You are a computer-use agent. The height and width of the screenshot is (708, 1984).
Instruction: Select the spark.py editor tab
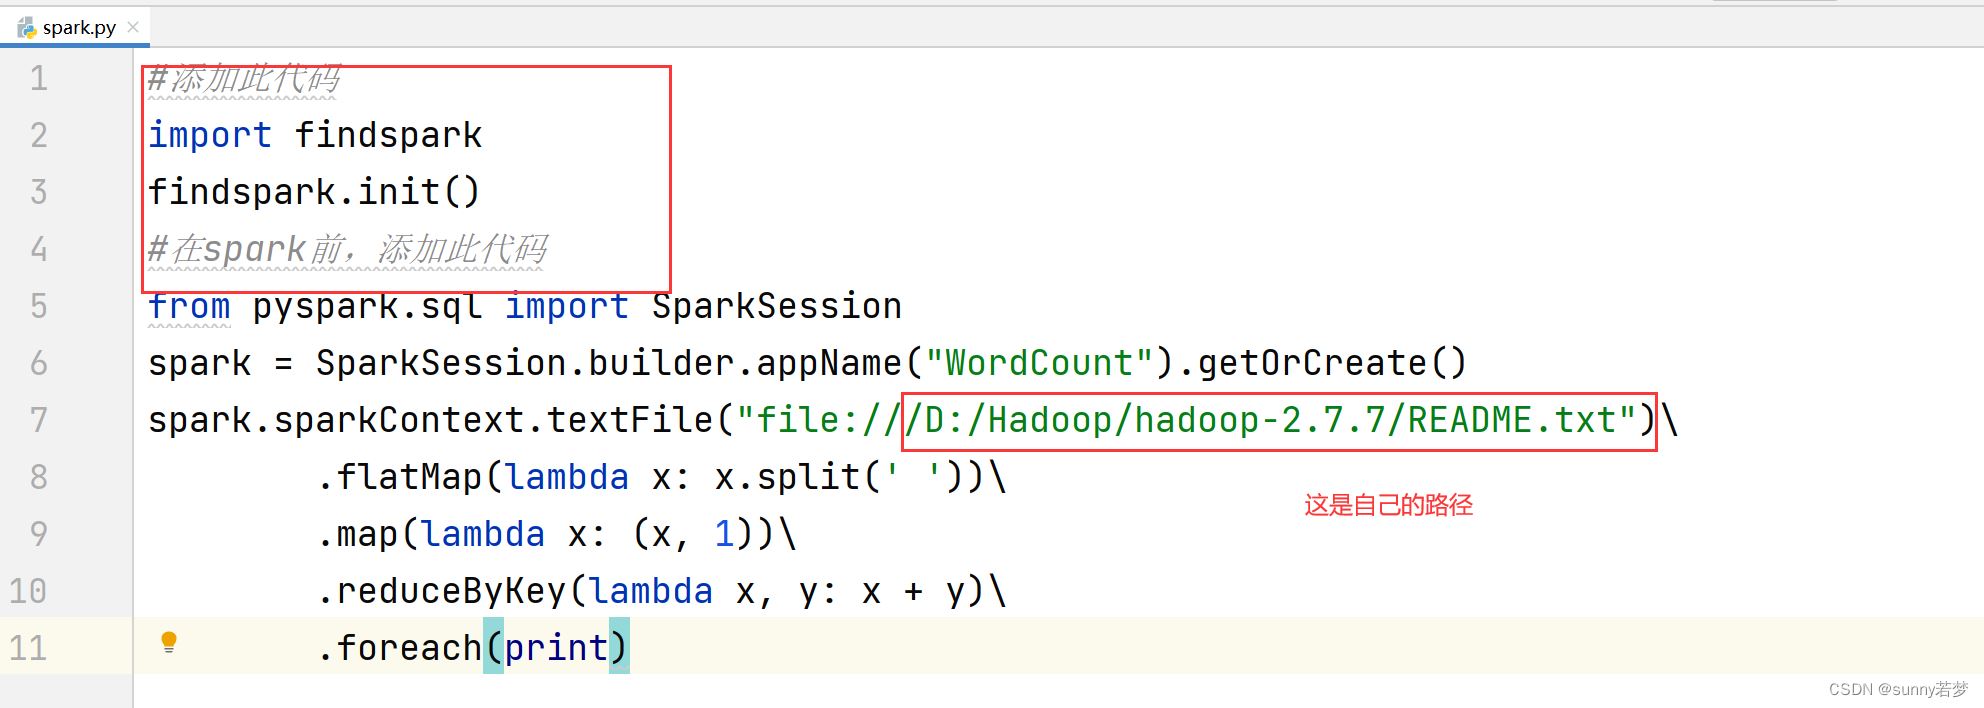pos(75,28)
